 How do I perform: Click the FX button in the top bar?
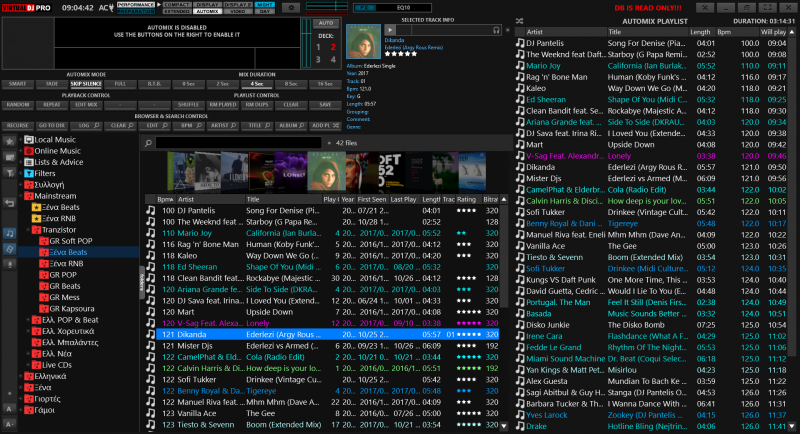[x=365, y=8]
